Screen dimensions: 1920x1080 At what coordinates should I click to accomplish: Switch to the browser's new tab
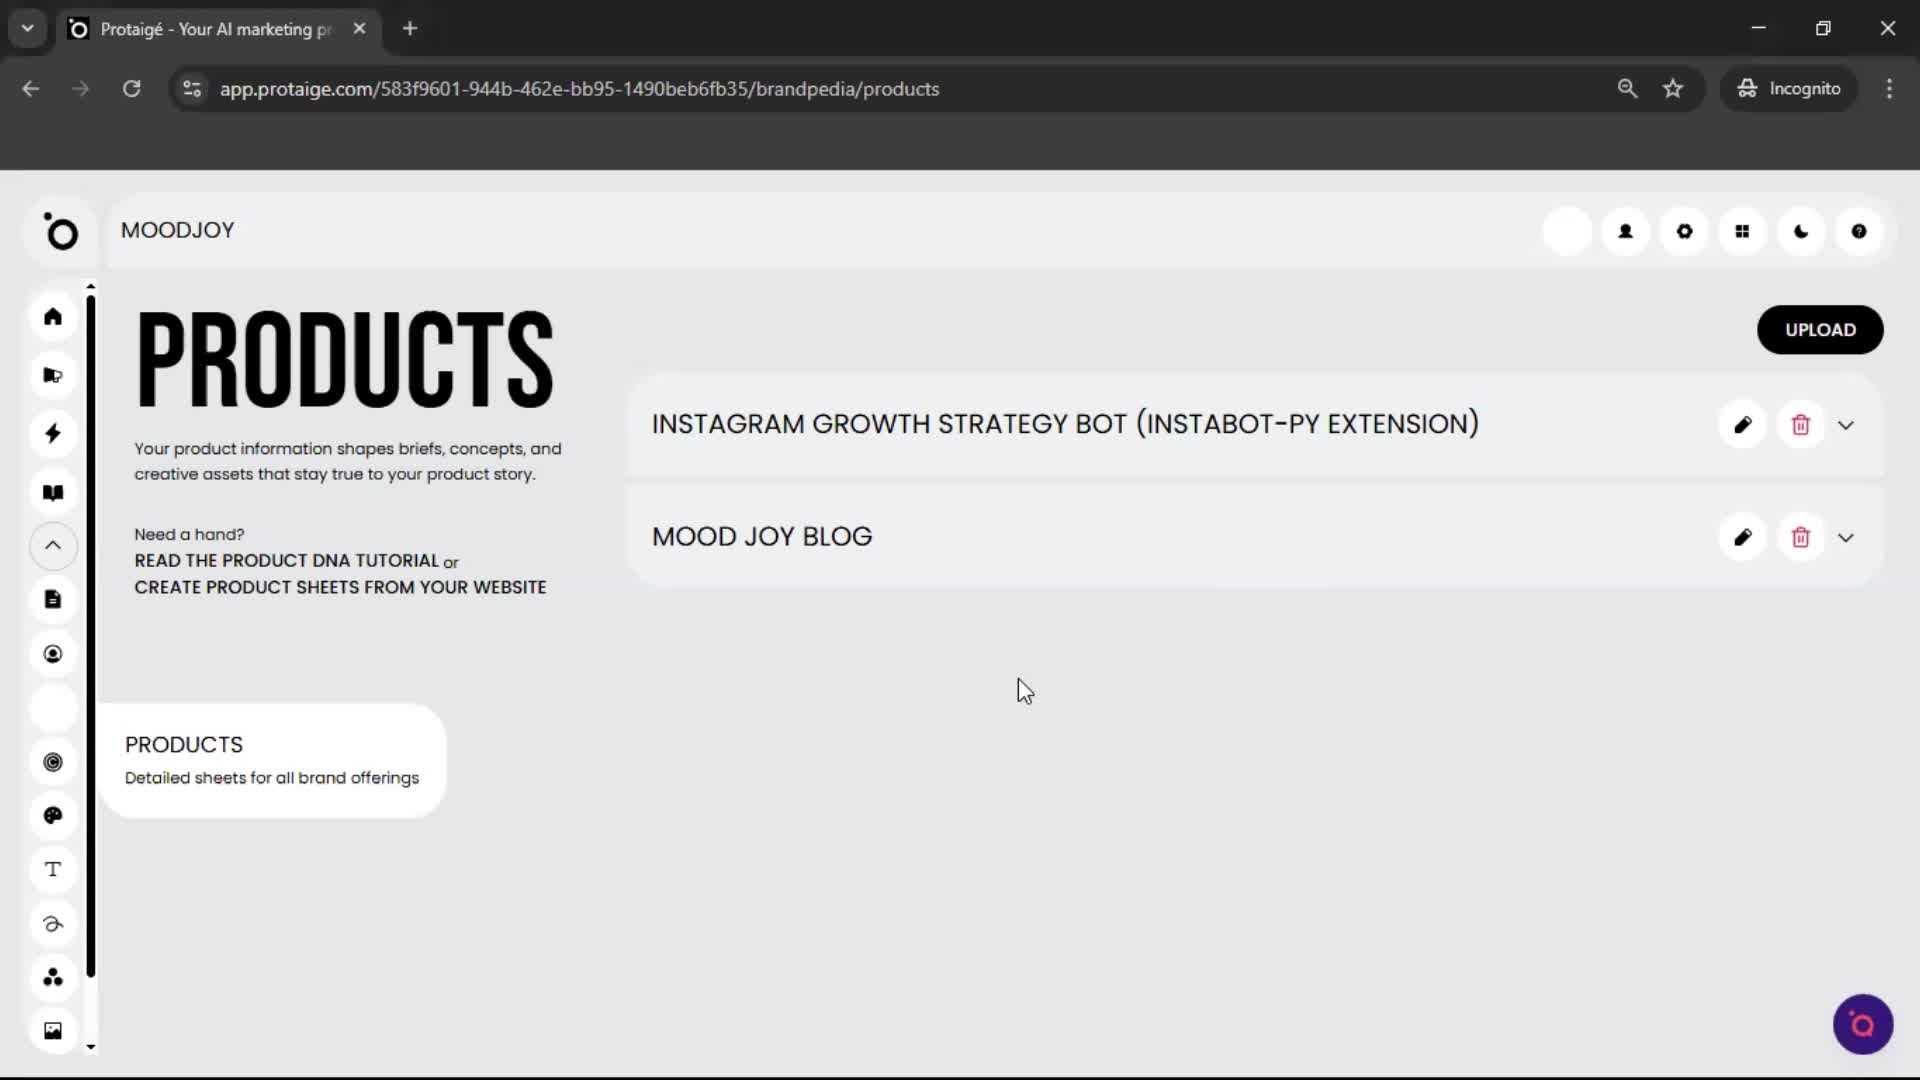pyautogui.click(x=410, y=28)
